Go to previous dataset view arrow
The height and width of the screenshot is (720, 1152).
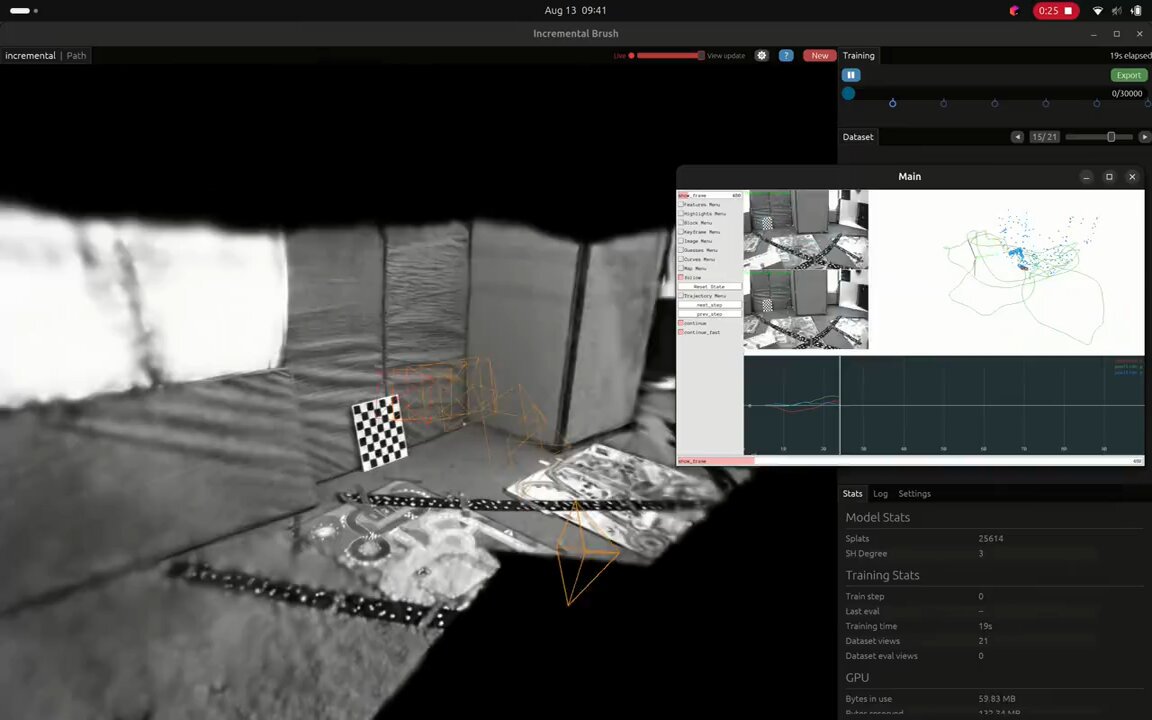[1018, 137]
